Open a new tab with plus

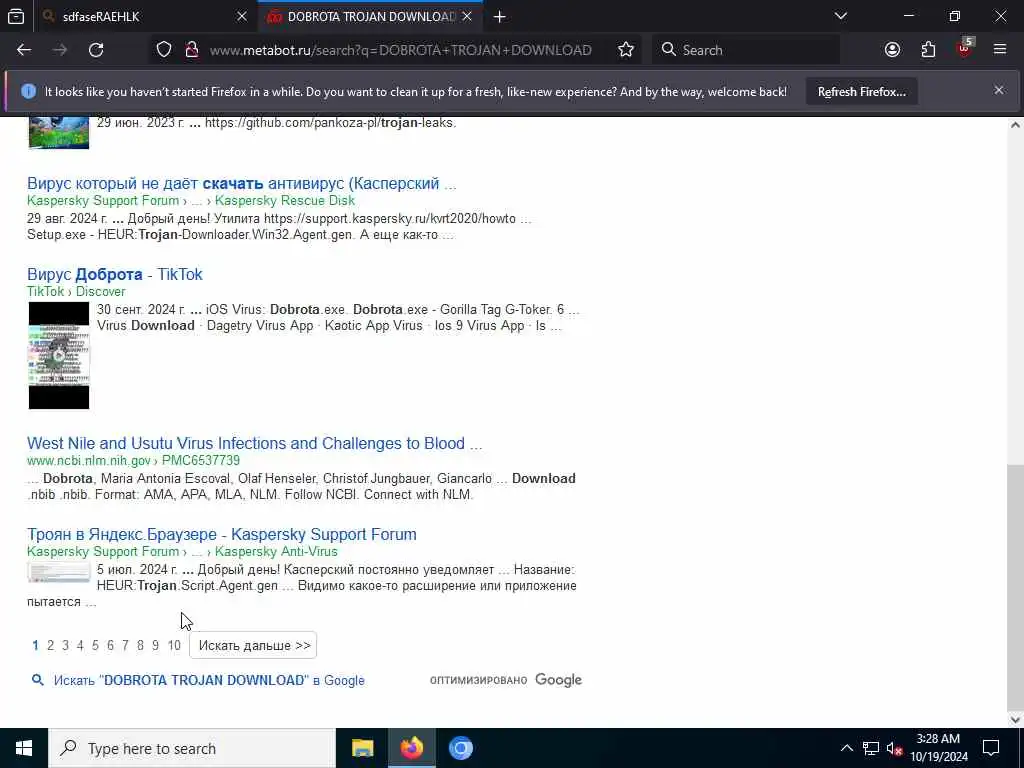click(500, 17)
